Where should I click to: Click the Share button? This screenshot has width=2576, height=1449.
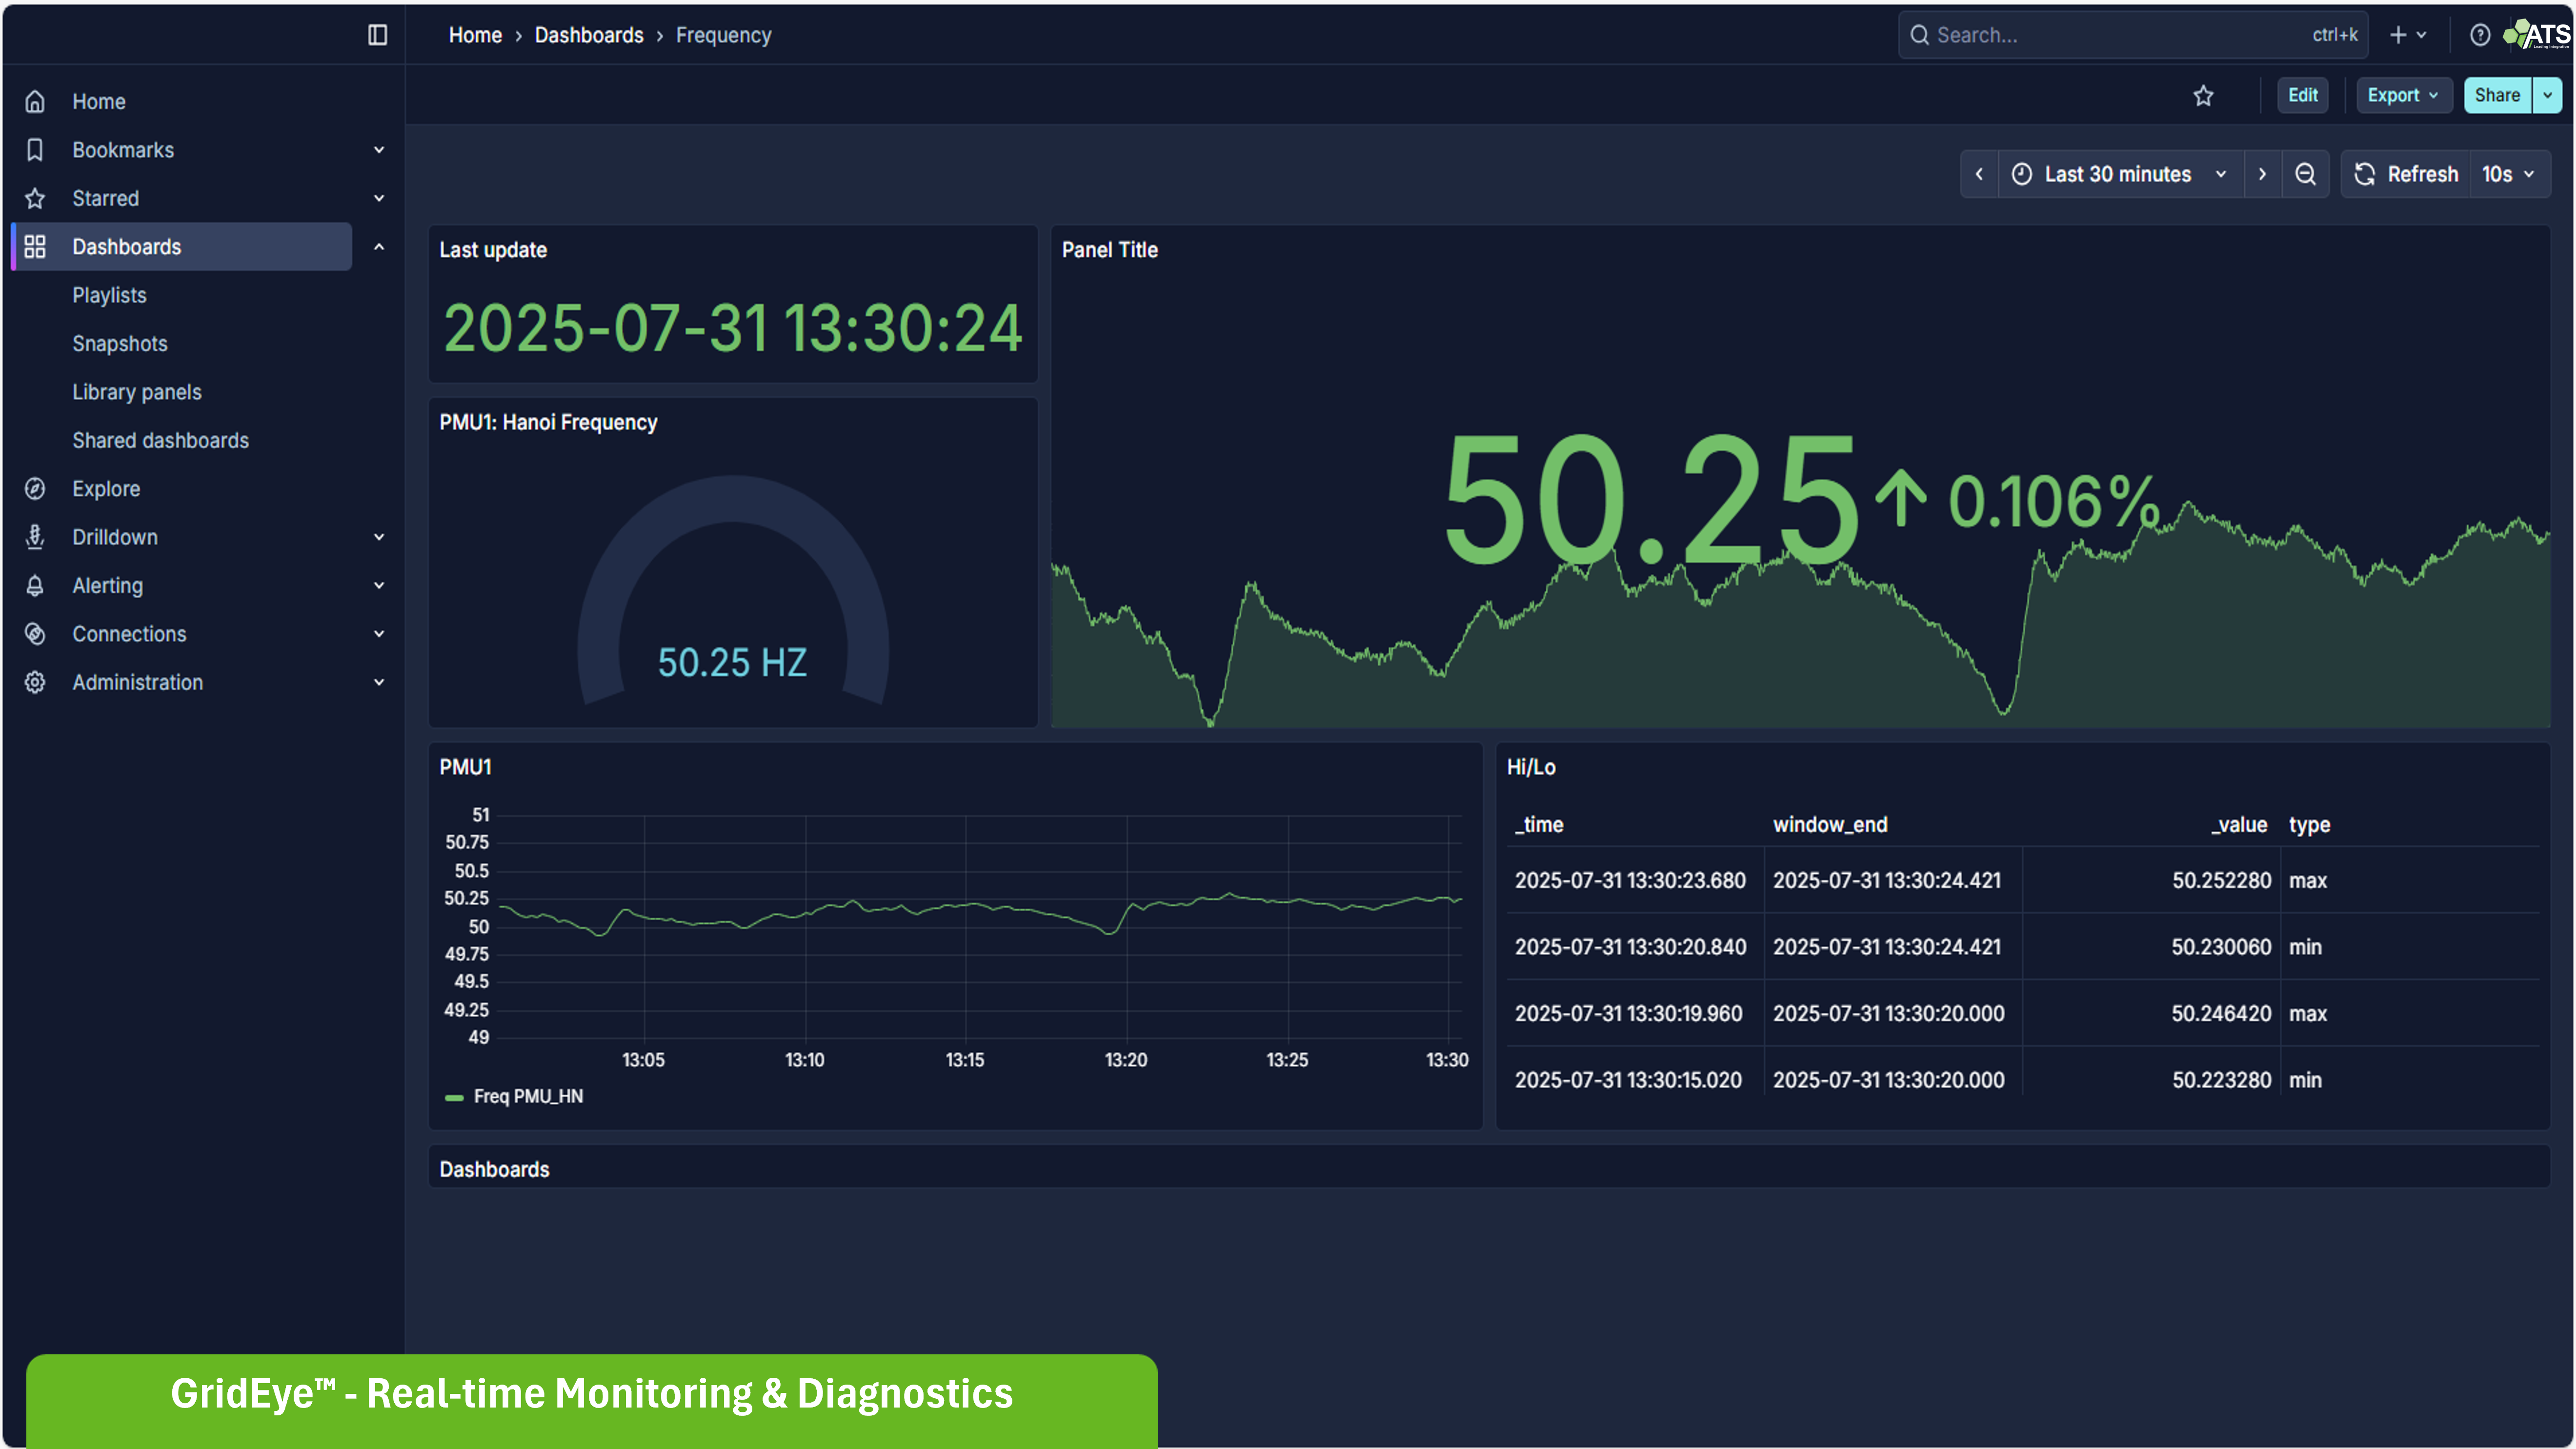point(2496,96)
